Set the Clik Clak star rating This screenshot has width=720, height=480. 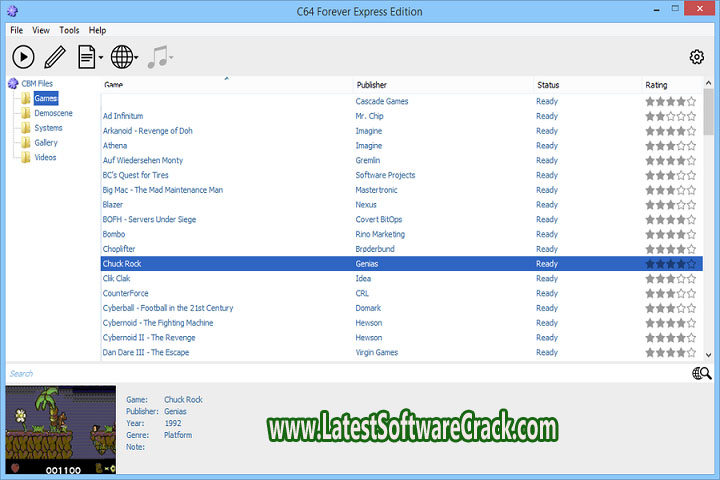pyautogui.click(x=670, y=278)
